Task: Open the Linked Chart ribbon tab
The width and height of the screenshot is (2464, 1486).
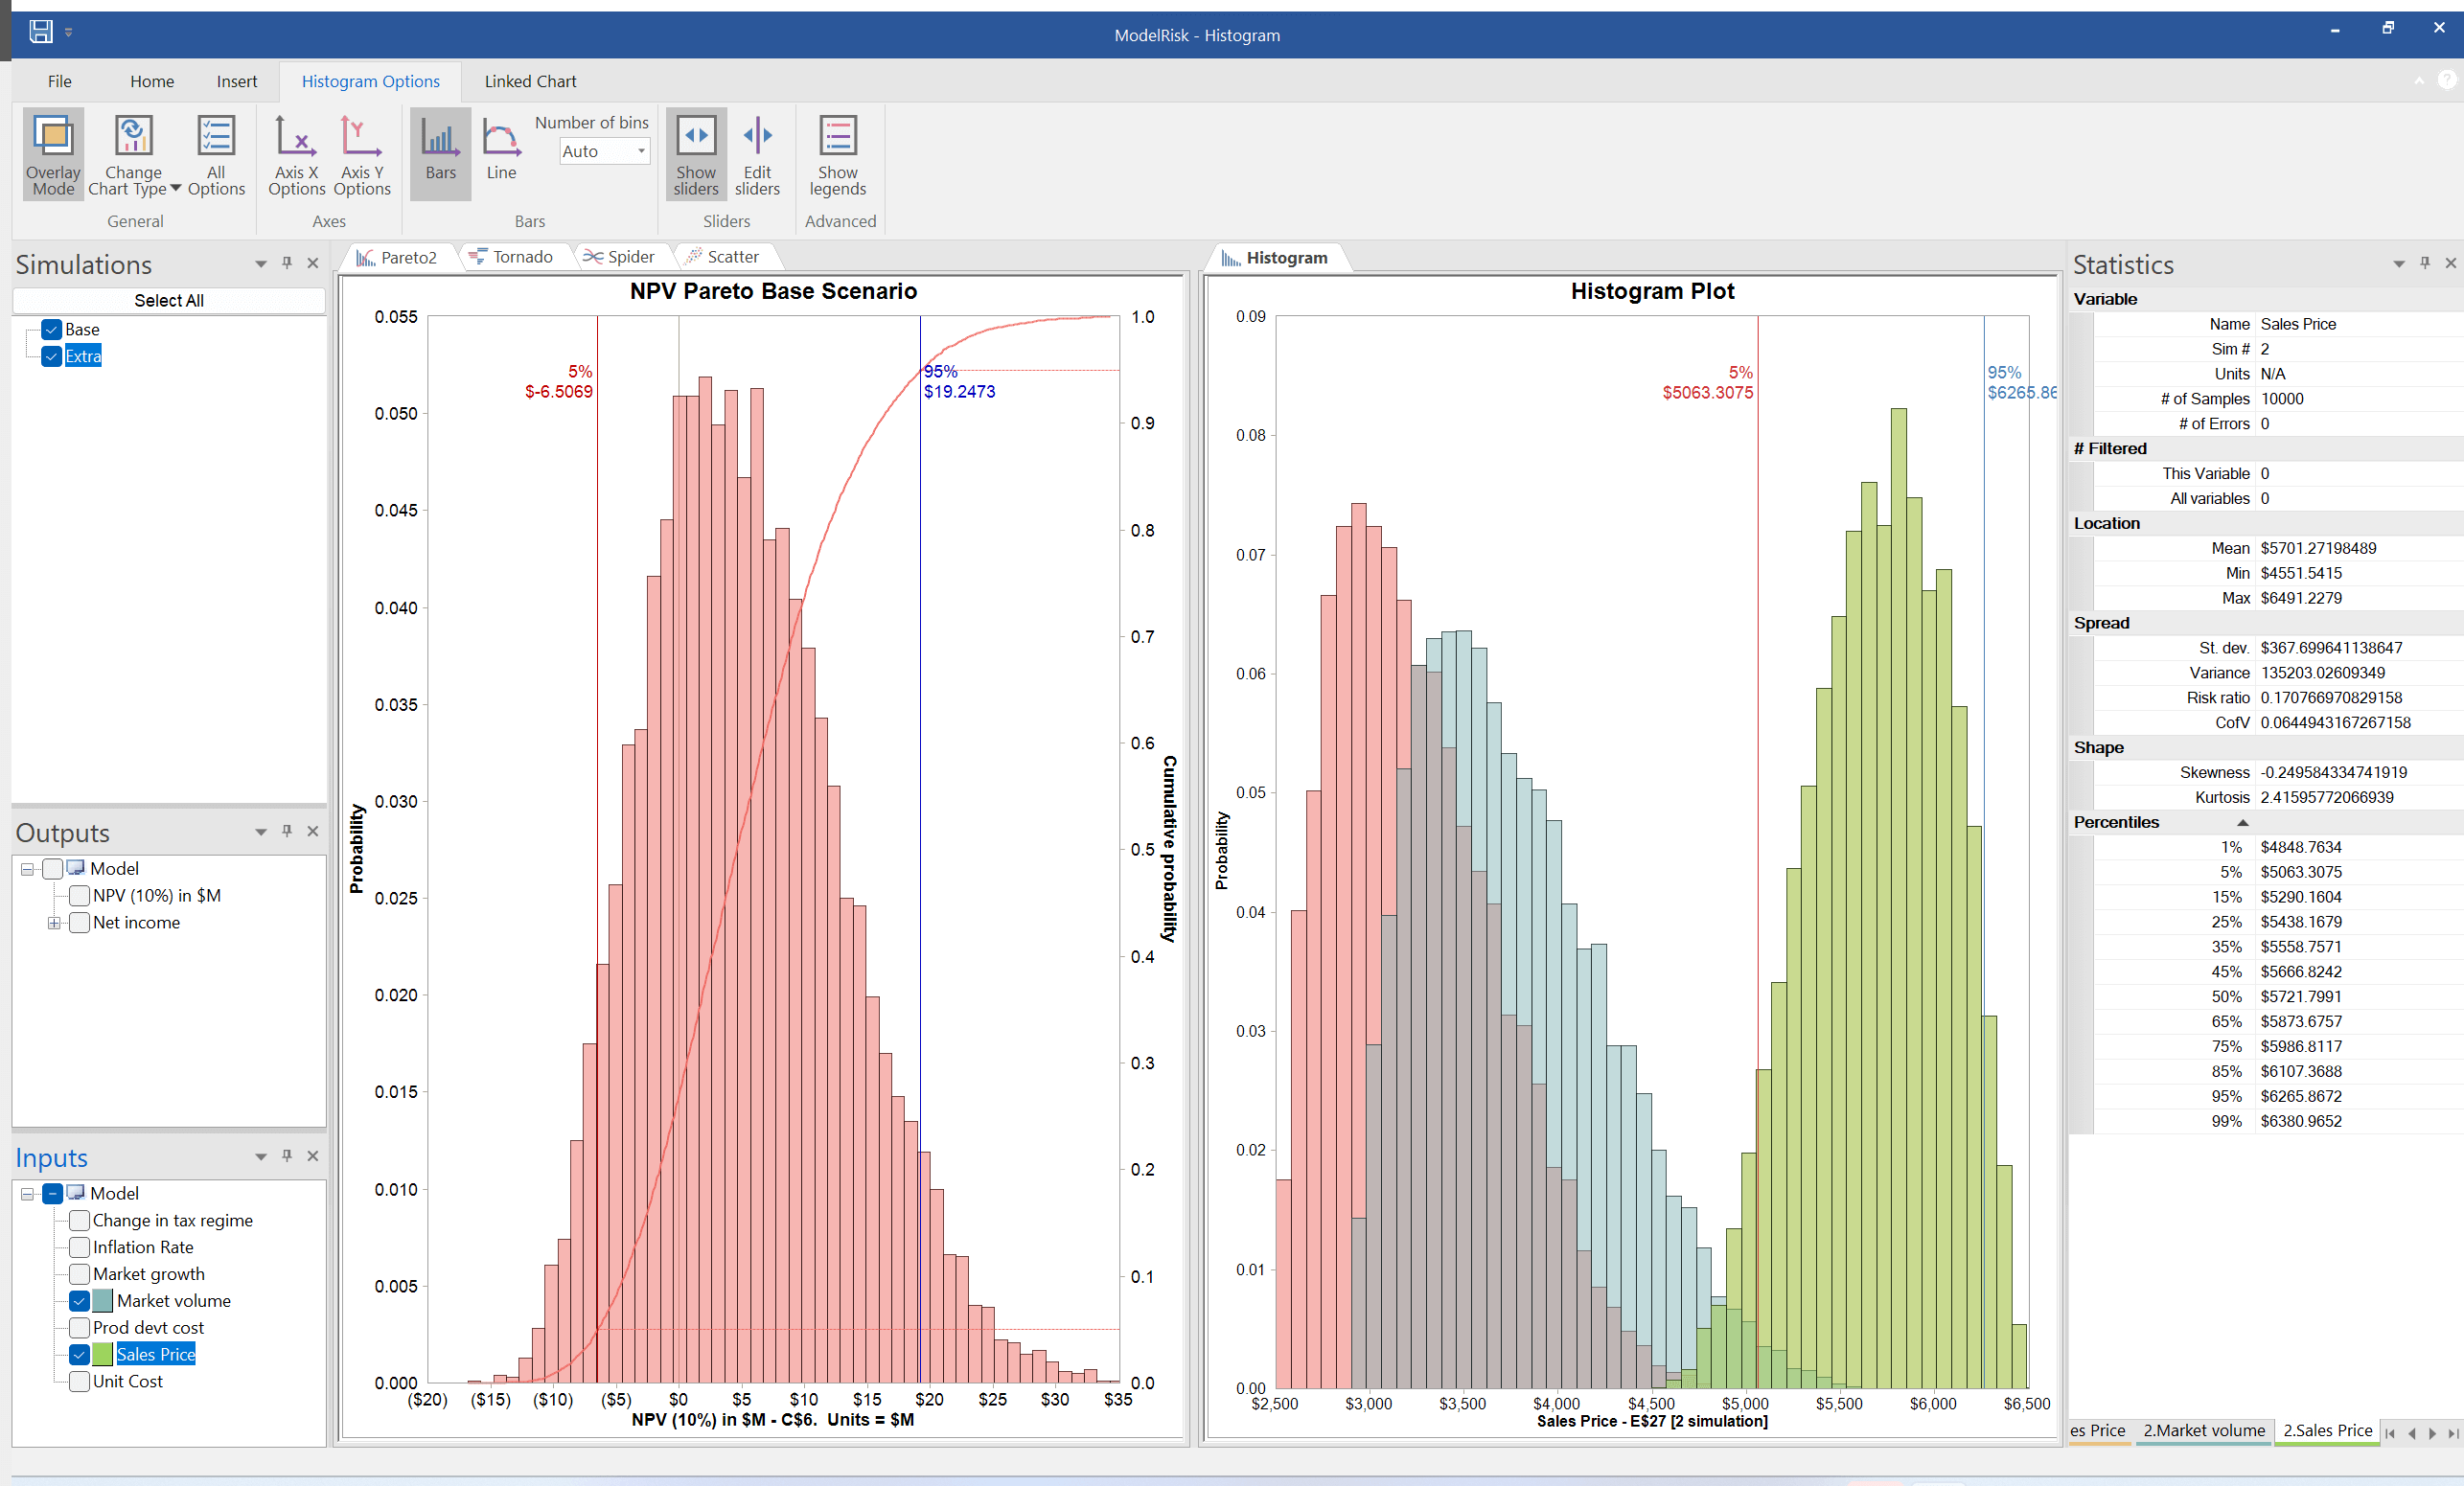Action: pos(529,81)
